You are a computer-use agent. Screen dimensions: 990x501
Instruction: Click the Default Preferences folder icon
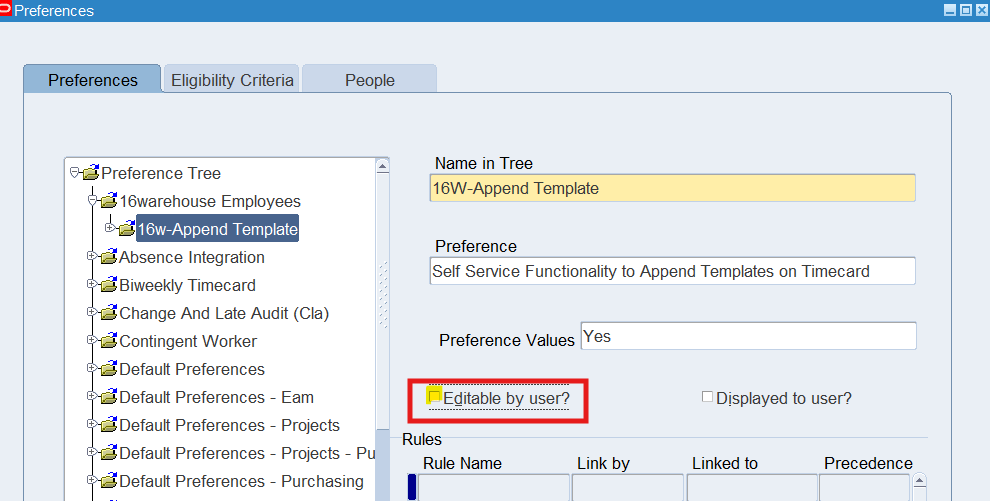(108, 369)
